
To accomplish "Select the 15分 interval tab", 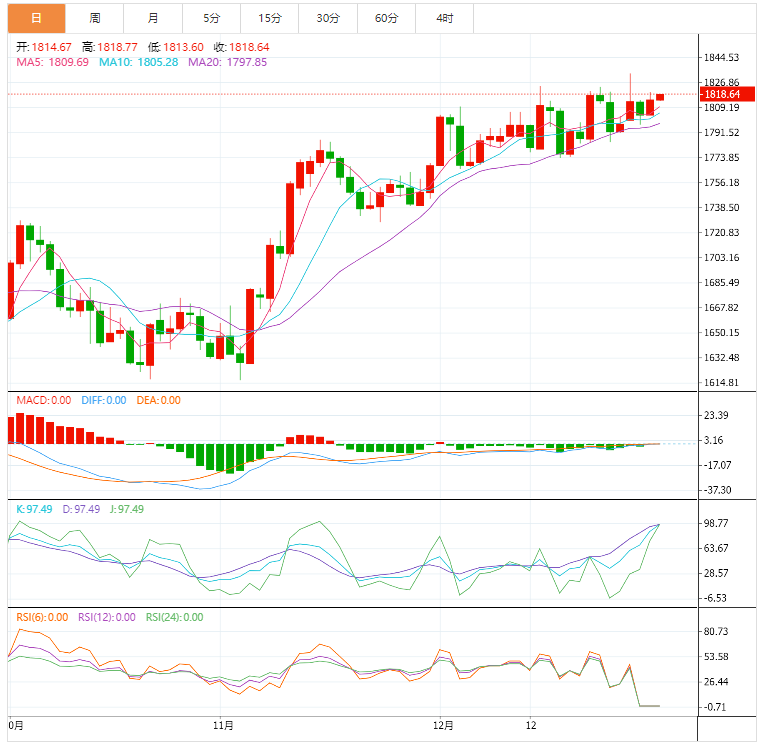I will coord(269,18).
